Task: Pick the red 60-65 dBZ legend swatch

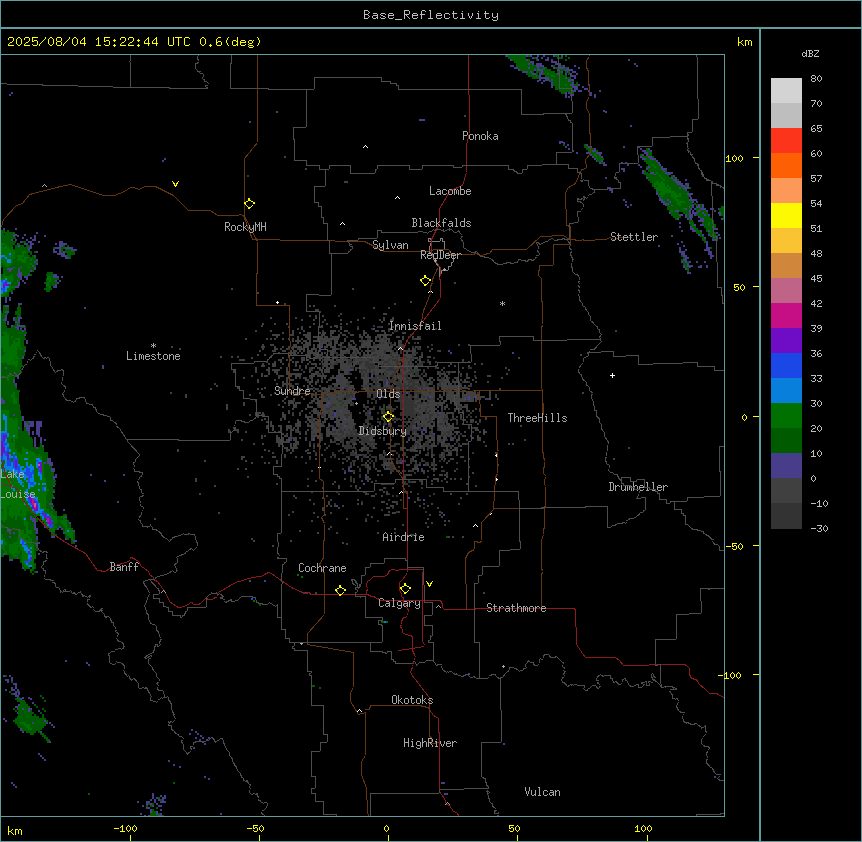Action: pyautogui.click(x=786, y=141)
